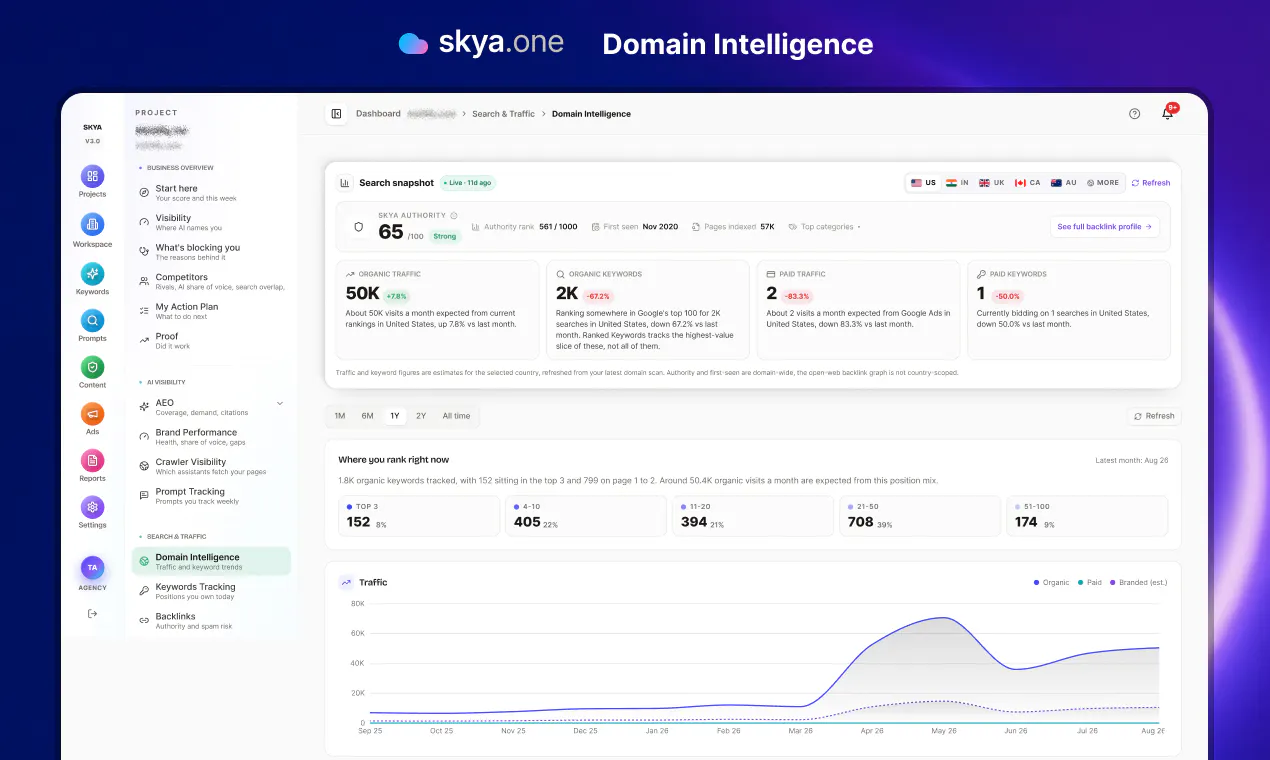
Task: Click the Paid Traffic card
Action: point(859,310)
